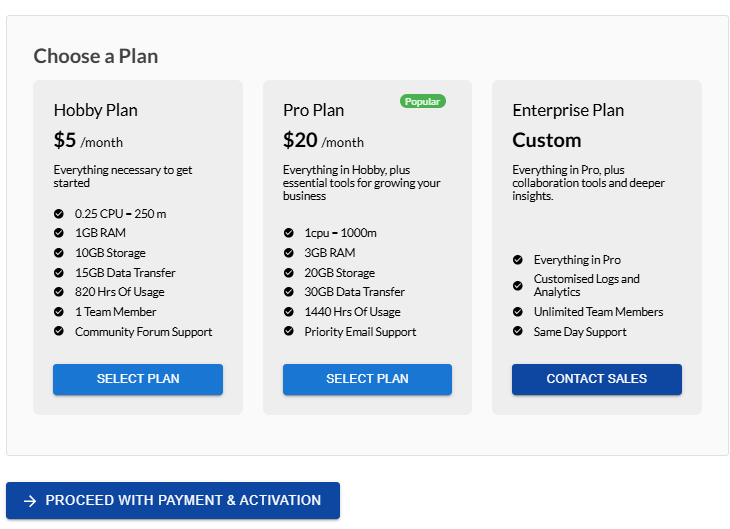The image size is (730, 529).
Task: Select the Pro Plan button
Action: [x=367, y=379]
